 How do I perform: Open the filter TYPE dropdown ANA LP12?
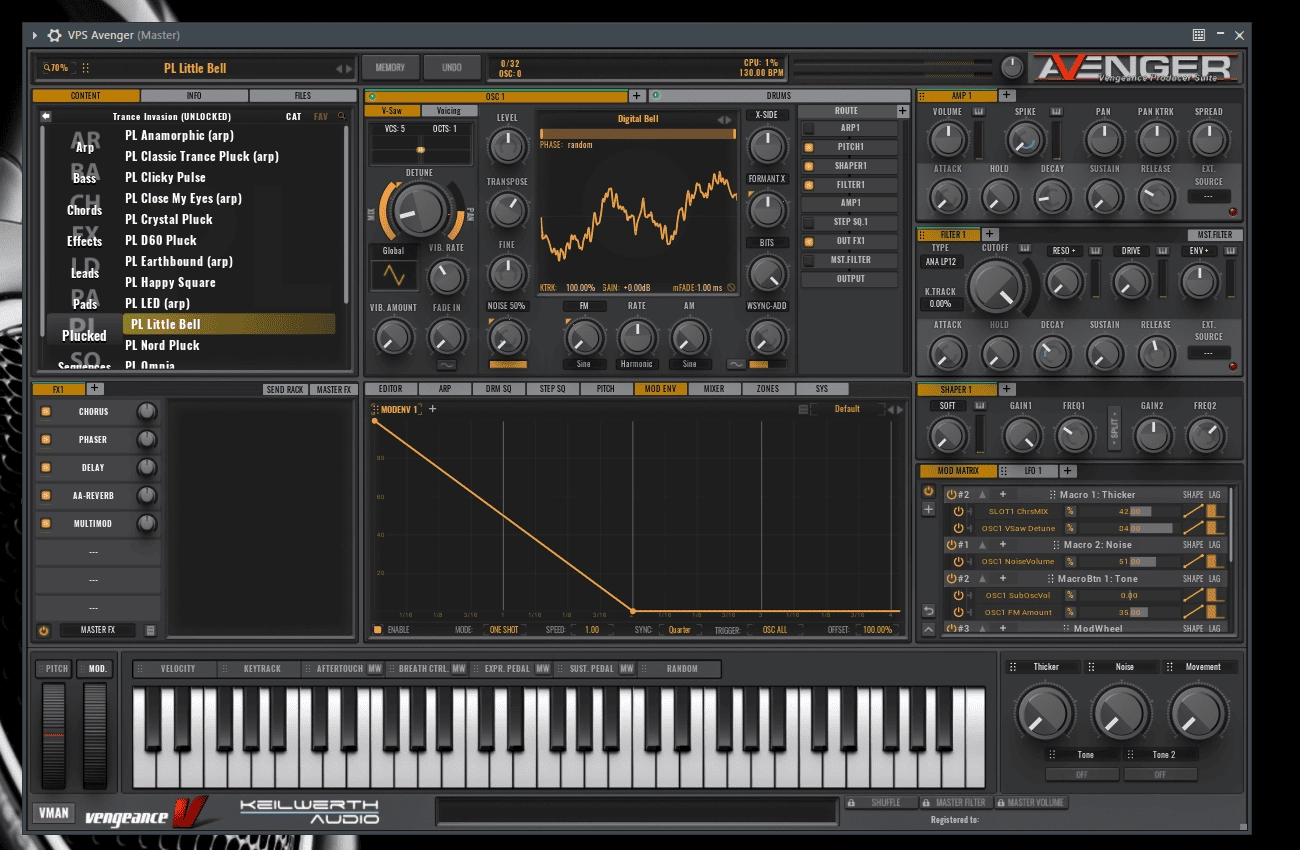click(940, 263)
